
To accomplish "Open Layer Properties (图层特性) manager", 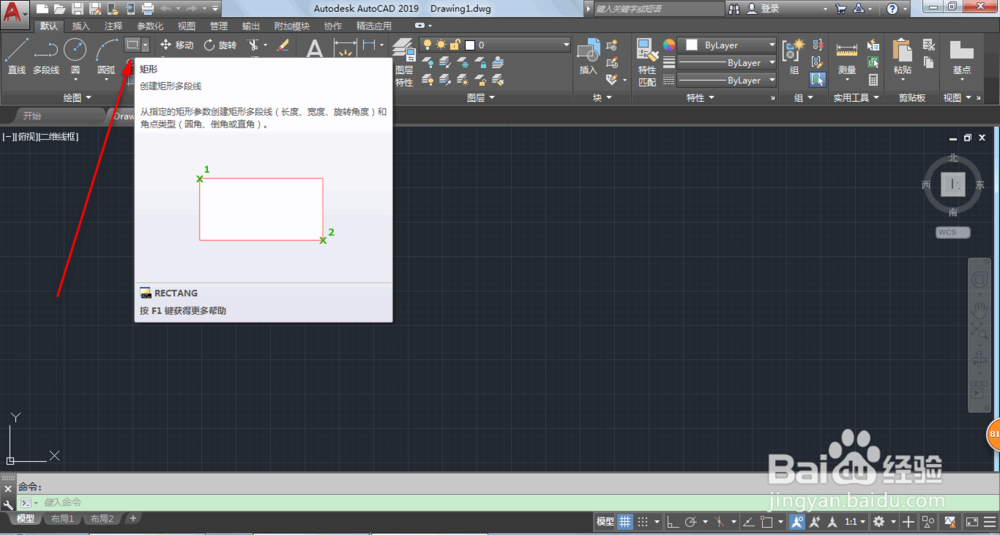I will (x=404, y=62).
